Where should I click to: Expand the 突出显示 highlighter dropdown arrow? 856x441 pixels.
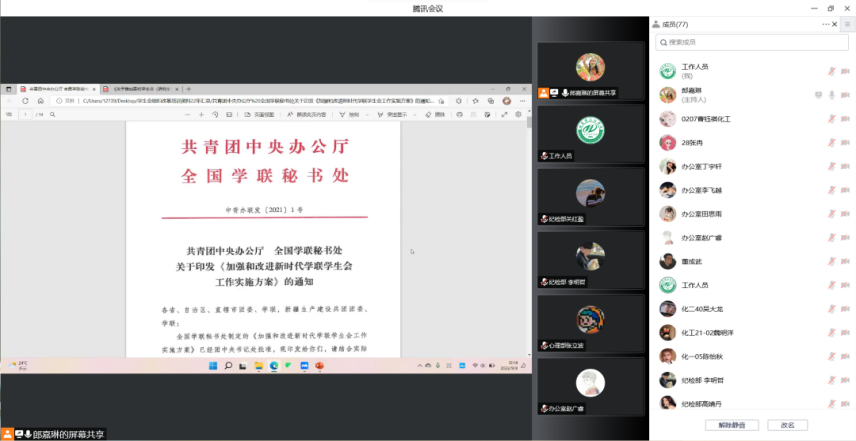[415, 115]
